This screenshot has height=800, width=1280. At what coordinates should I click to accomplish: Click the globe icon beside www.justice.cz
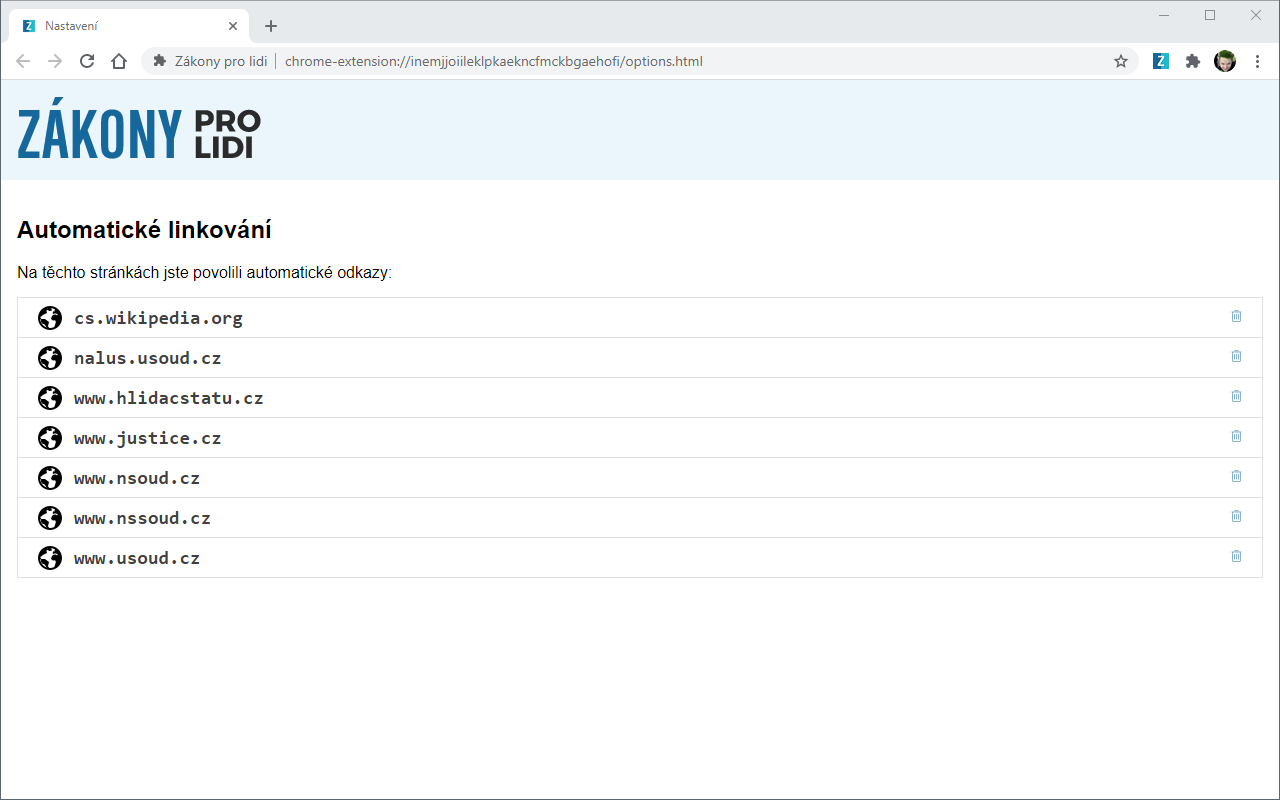[x=50, y=438]
